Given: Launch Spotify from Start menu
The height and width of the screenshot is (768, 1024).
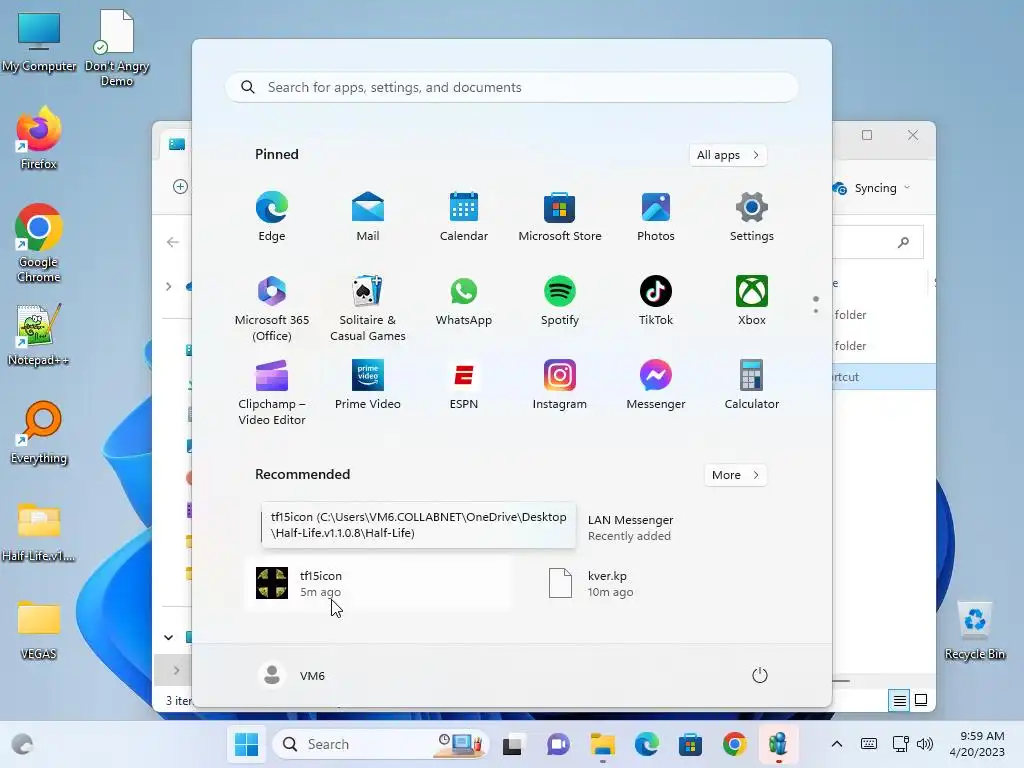Looking at the screenshot, I should coord(560,300).
